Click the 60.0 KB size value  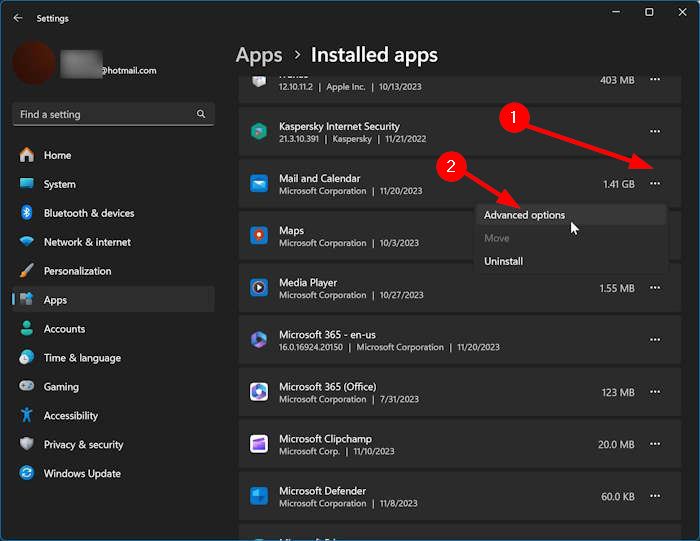point(617,496)
